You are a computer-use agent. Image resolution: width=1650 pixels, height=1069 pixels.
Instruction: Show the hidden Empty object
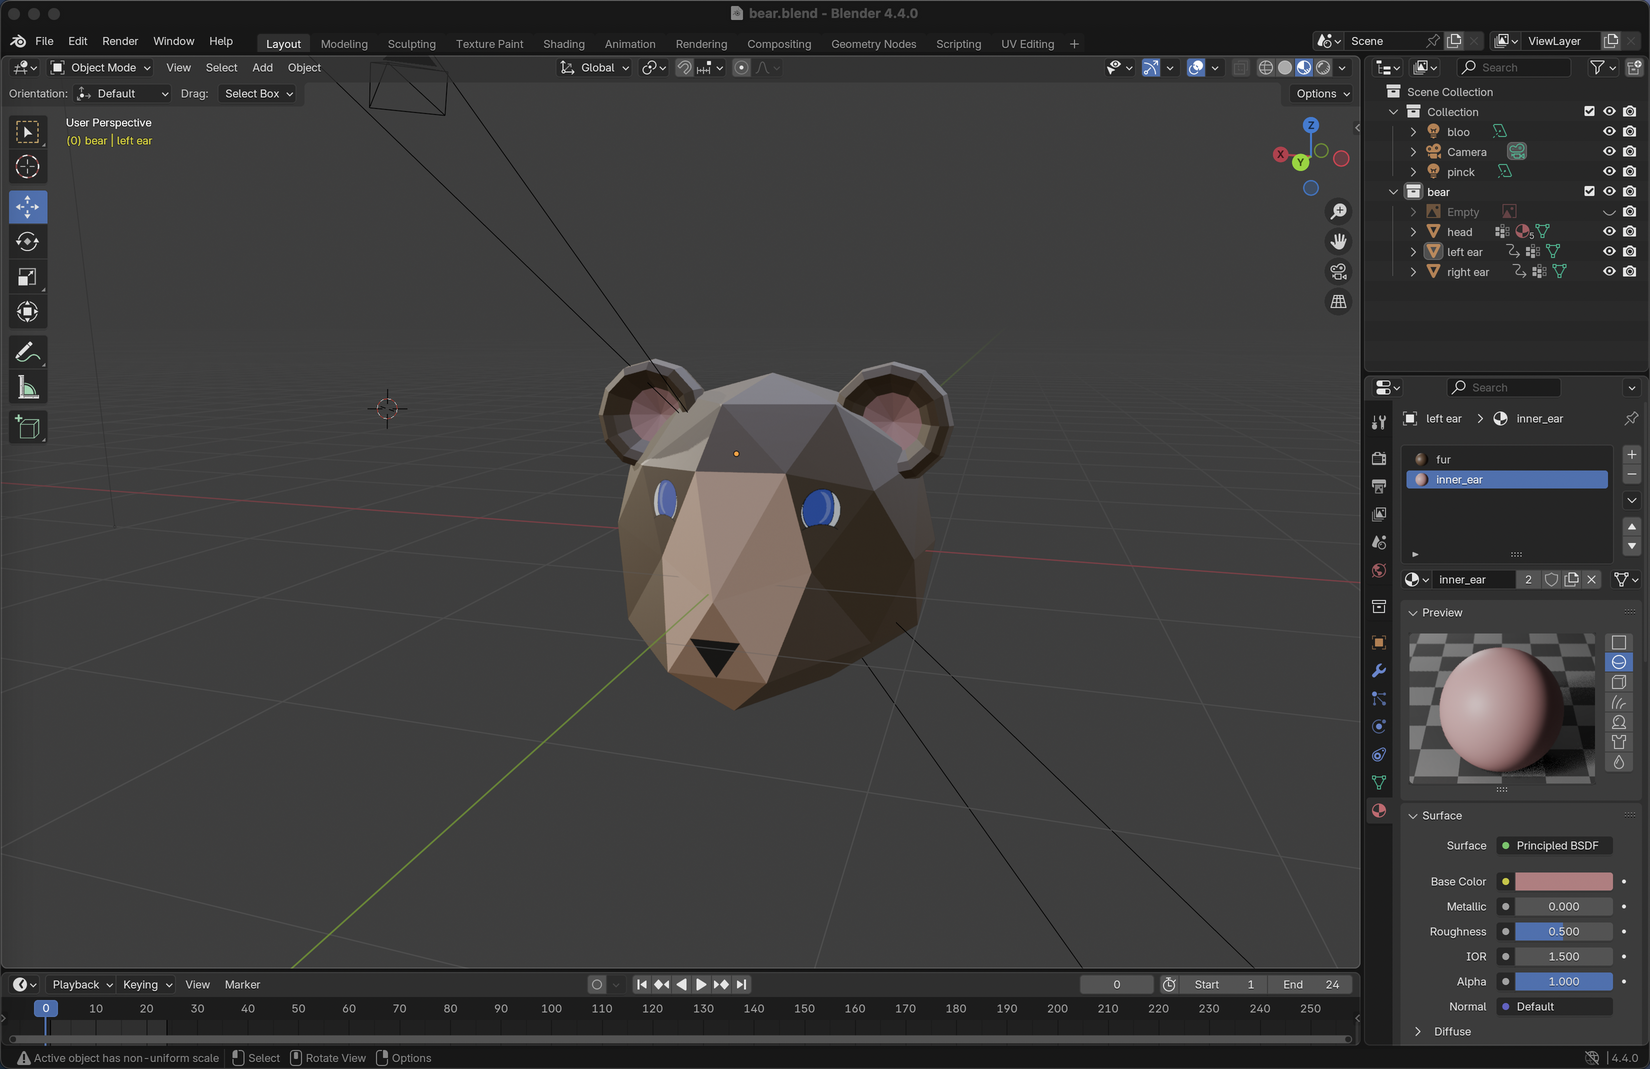pyautogui.click(x=1609, y=211)
